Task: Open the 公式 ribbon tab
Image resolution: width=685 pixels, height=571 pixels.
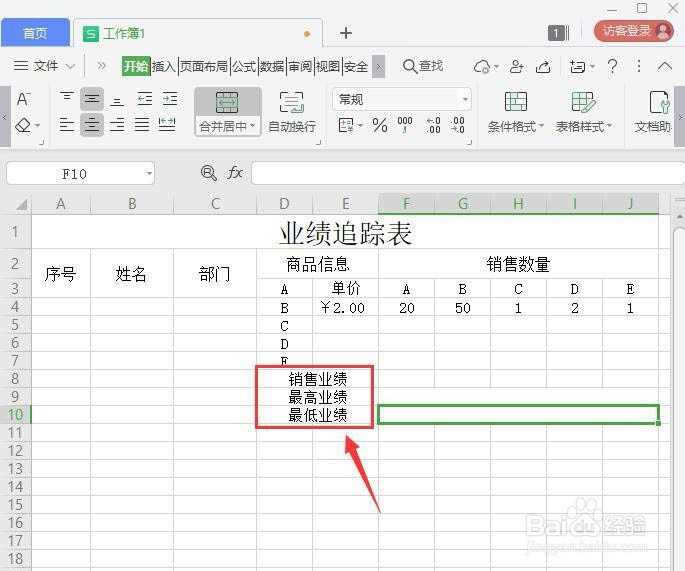Action: (x=244, y=66)
